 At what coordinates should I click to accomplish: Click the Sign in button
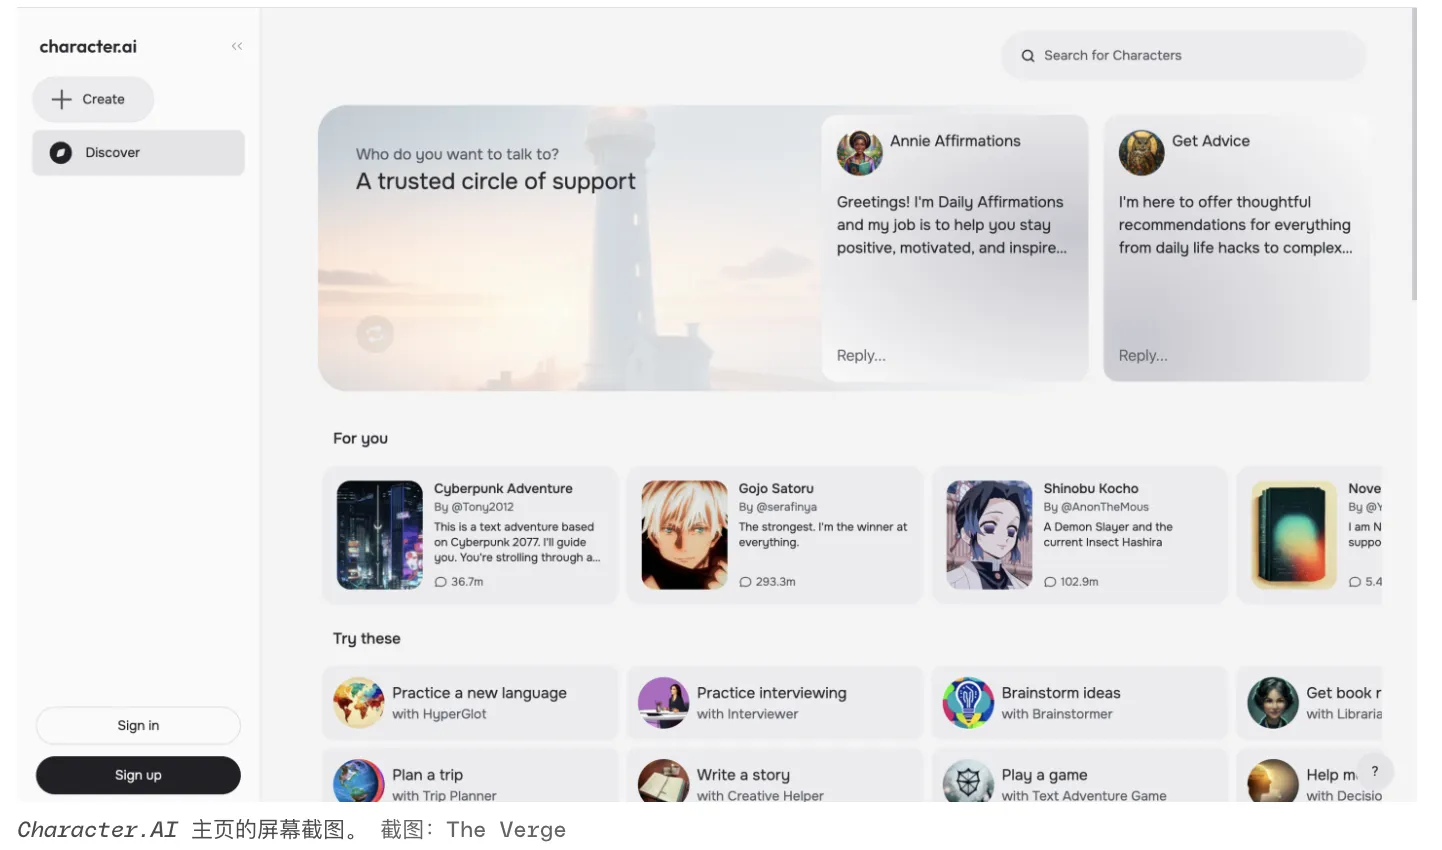pyautogui.click(x=138, y=726)
